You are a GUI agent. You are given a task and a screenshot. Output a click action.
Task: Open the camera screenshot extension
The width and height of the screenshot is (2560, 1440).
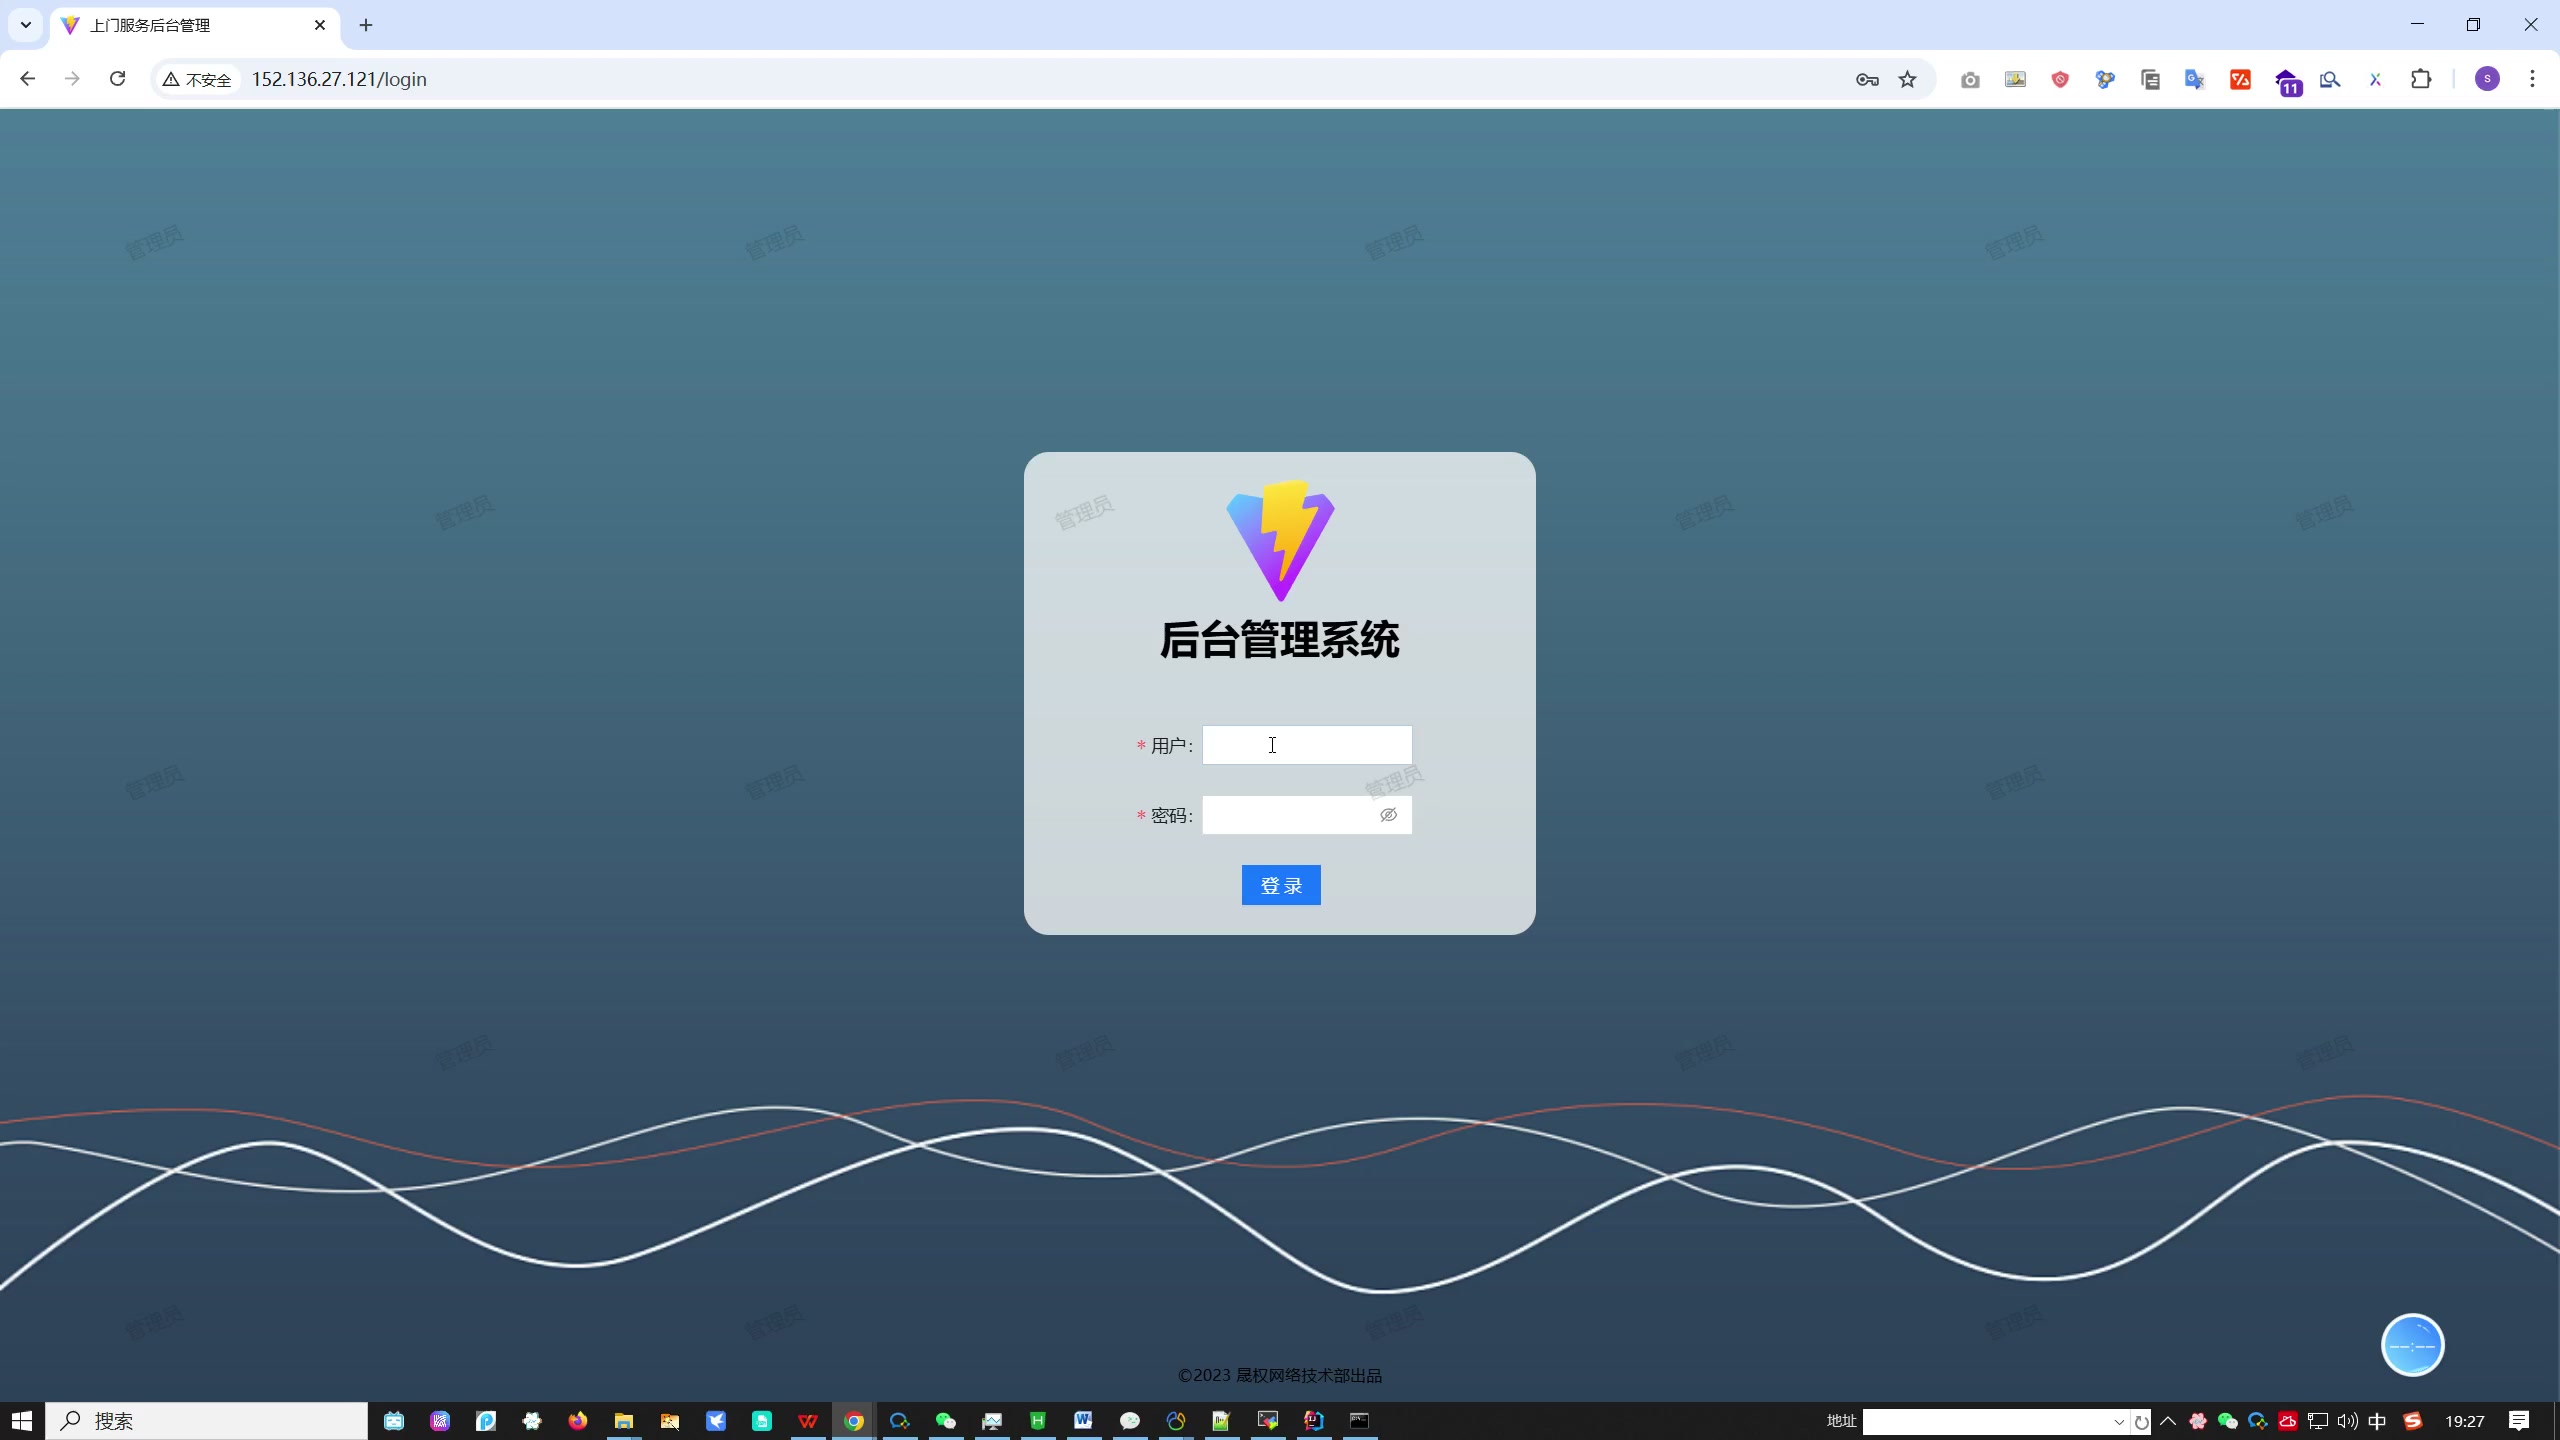[1970, 79]
